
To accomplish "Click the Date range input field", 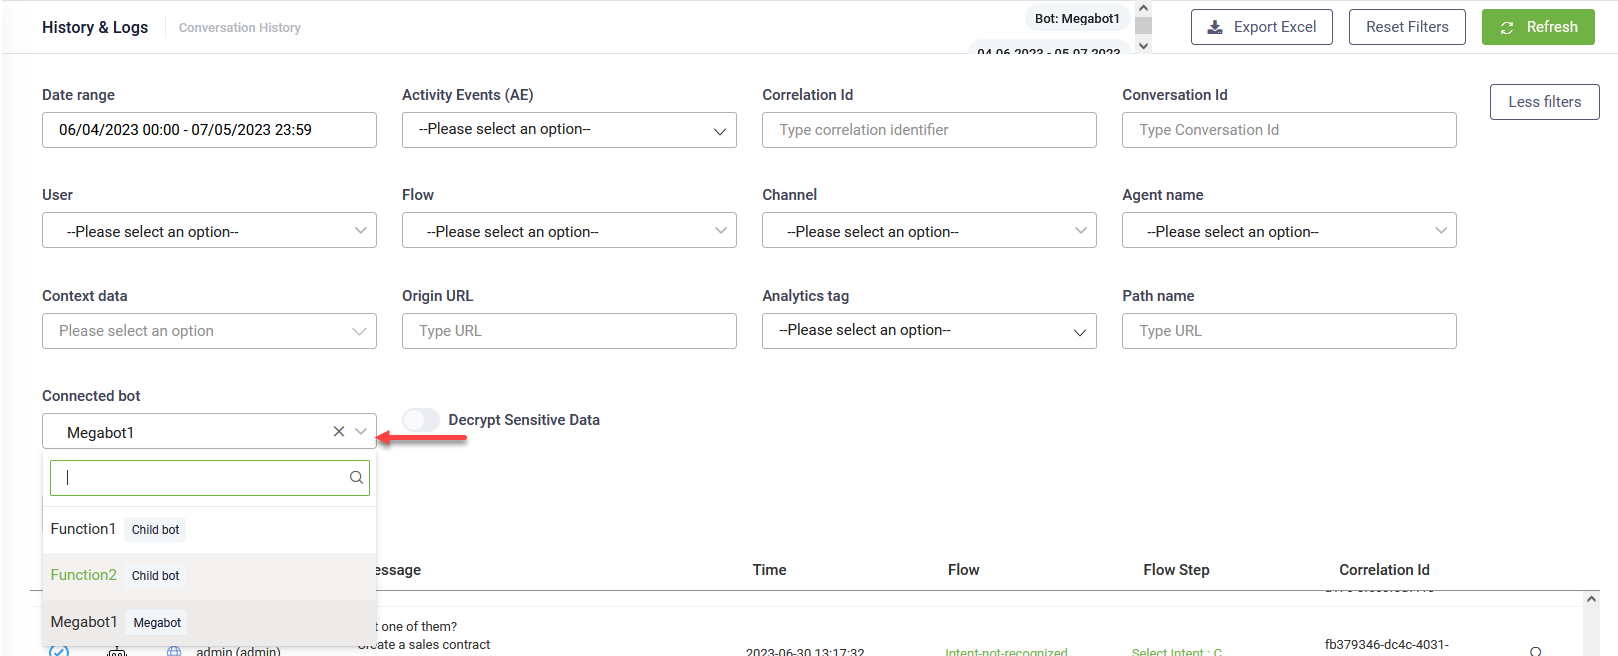I will (x=209, y=130).
